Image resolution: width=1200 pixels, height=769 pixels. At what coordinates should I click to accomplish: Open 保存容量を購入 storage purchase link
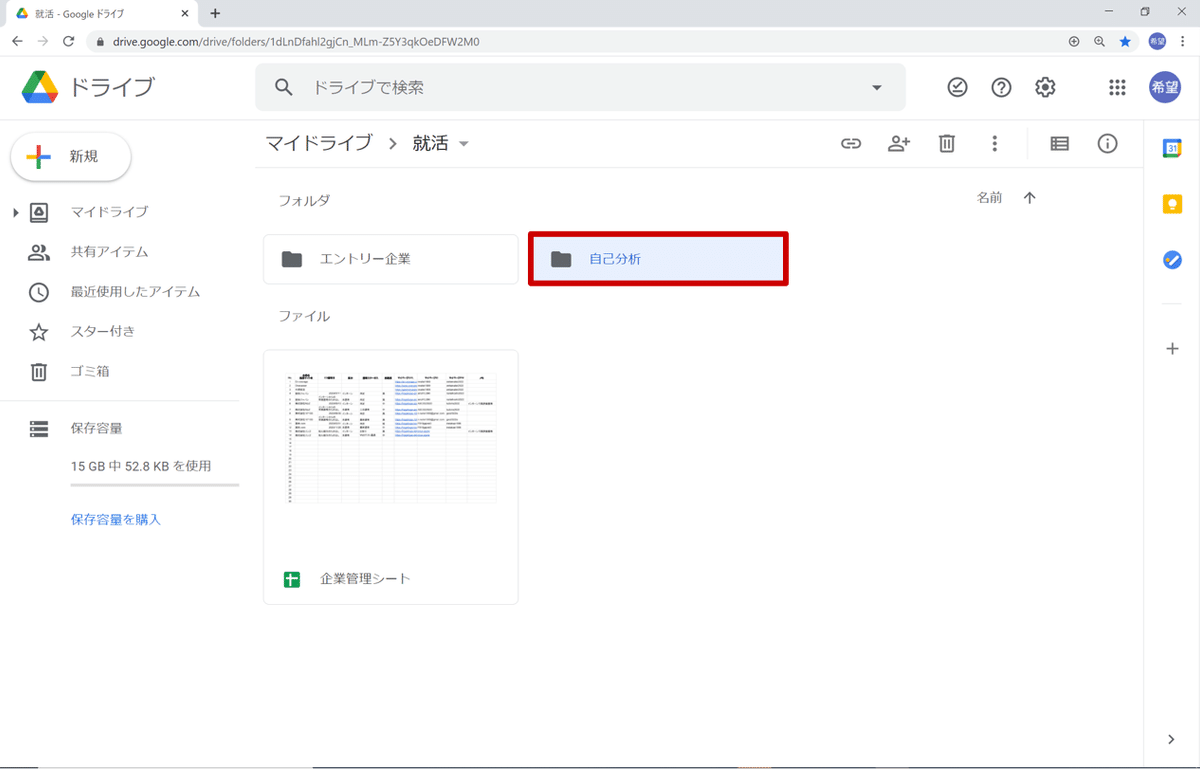click(115, 519)
